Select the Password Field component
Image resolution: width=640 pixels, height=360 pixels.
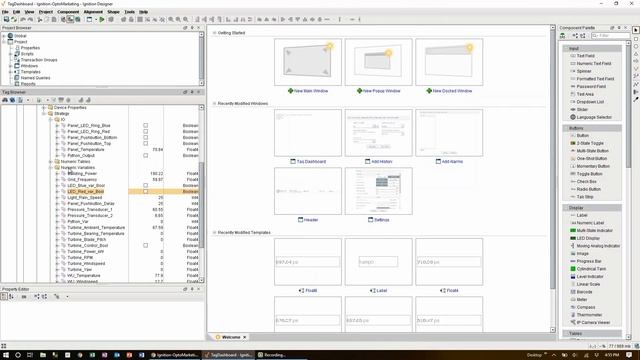(591, 87)
